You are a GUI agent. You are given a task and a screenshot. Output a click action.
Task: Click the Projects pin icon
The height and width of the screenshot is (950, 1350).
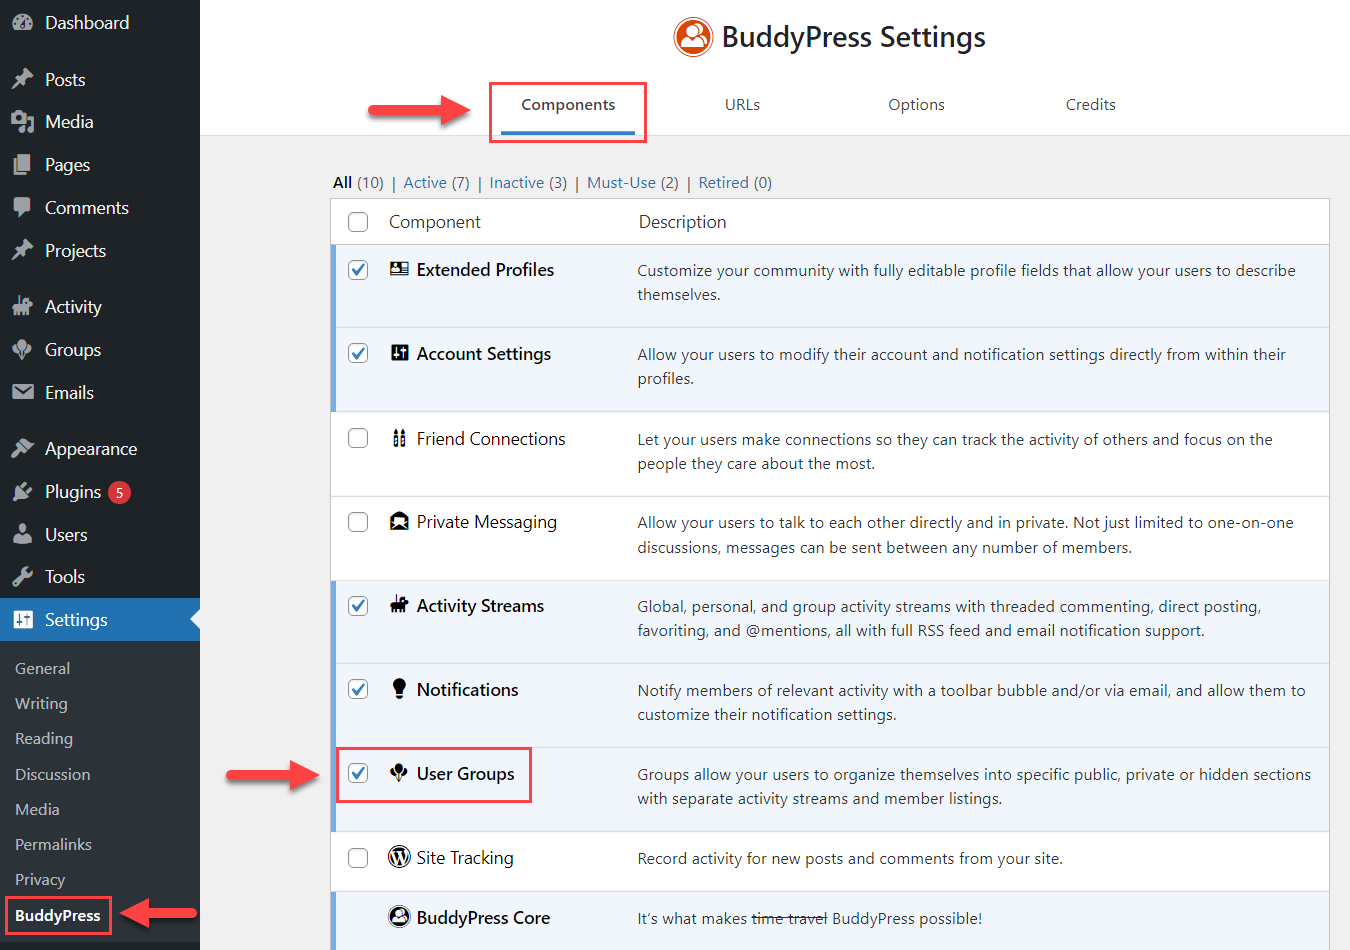tap(22, 251)
